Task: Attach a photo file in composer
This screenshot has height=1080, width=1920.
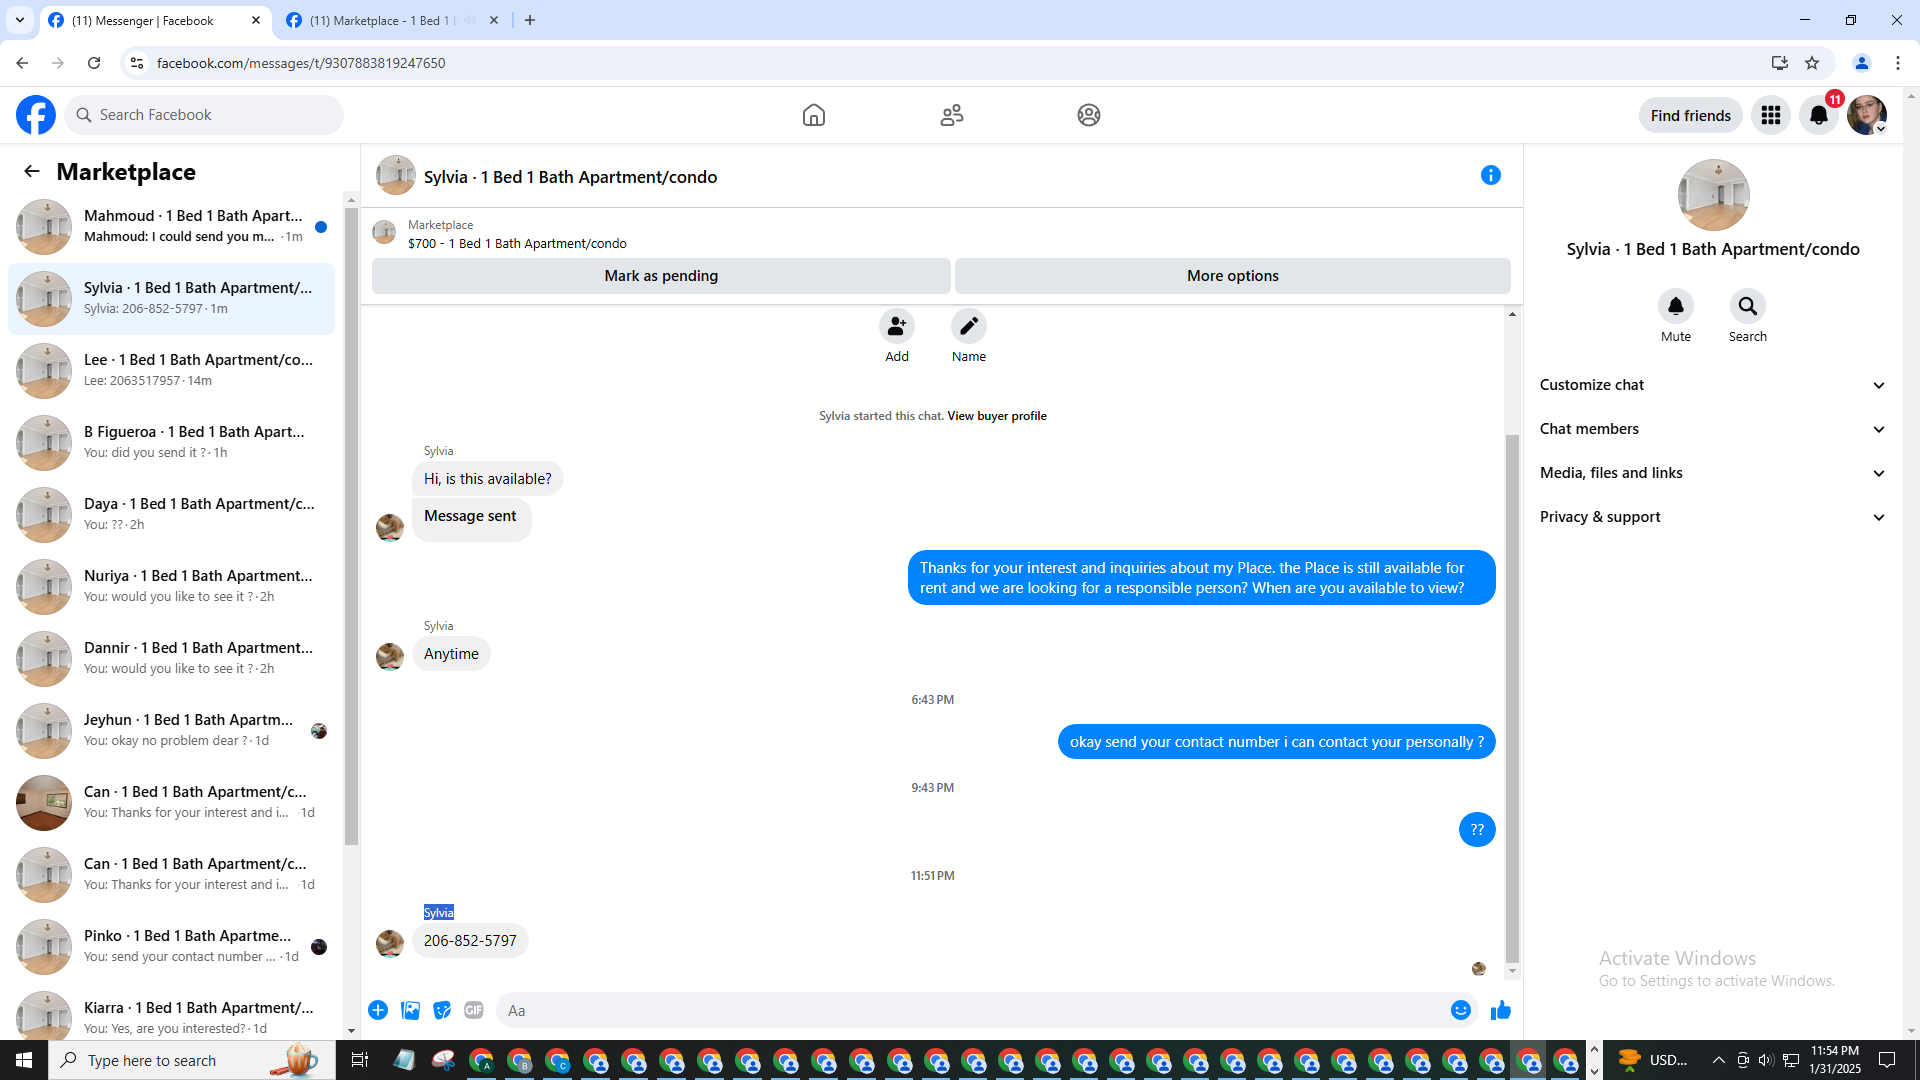Action: [x=410, y=1010]
